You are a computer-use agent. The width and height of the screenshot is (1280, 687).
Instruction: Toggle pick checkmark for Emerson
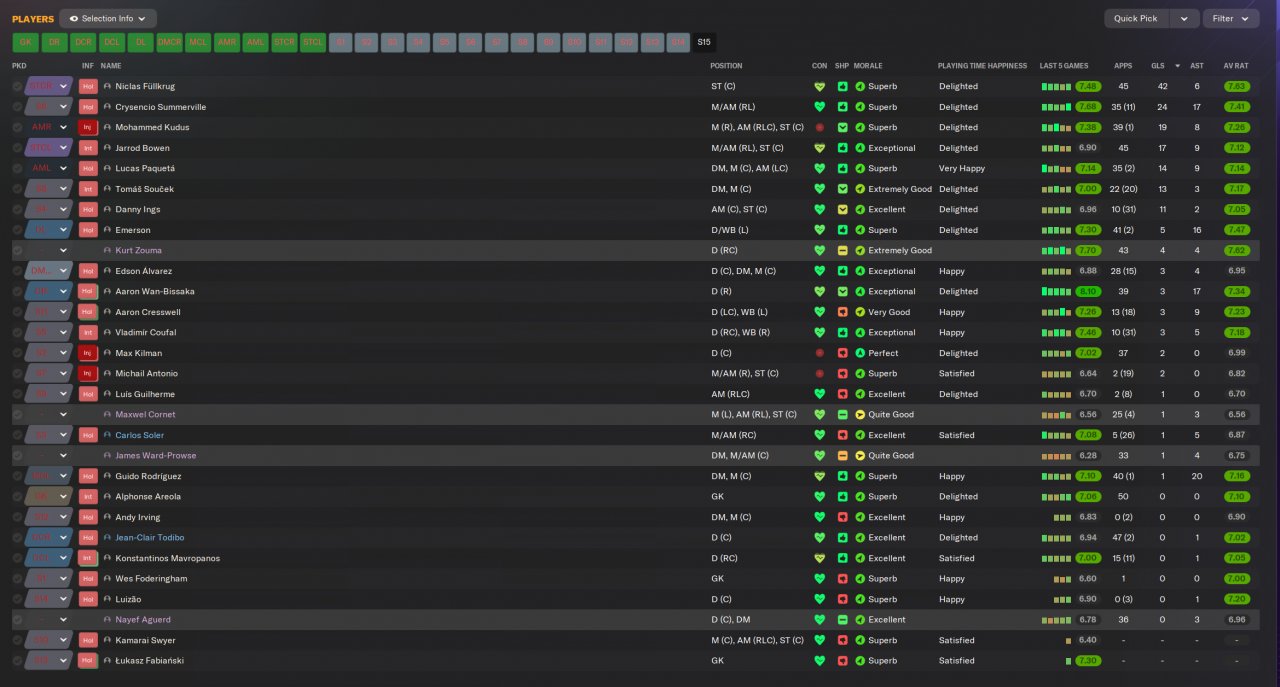[x=17, y=230]
